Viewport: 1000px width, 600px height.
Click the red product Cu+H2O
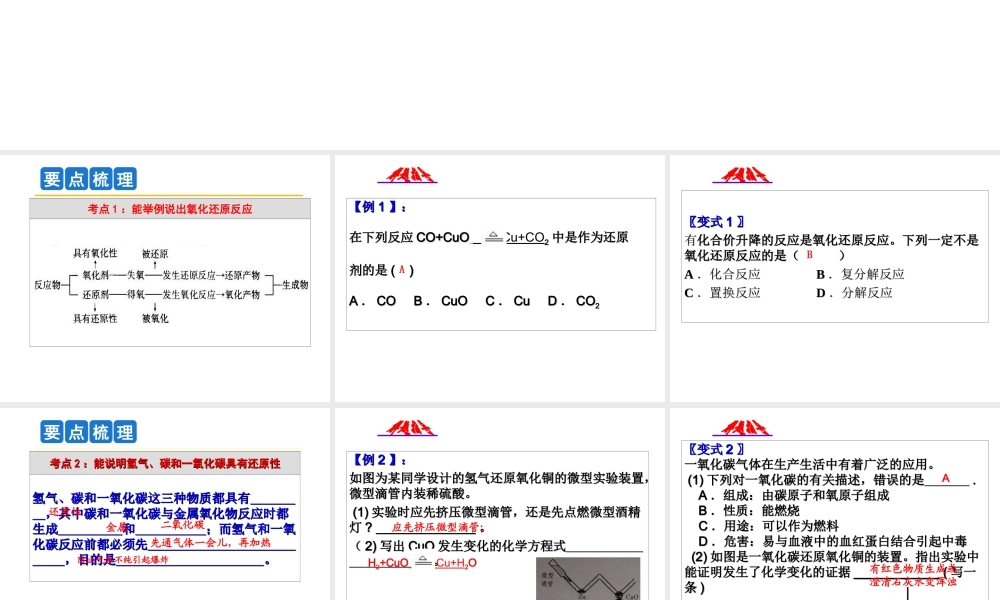click(x=456, y=563)
